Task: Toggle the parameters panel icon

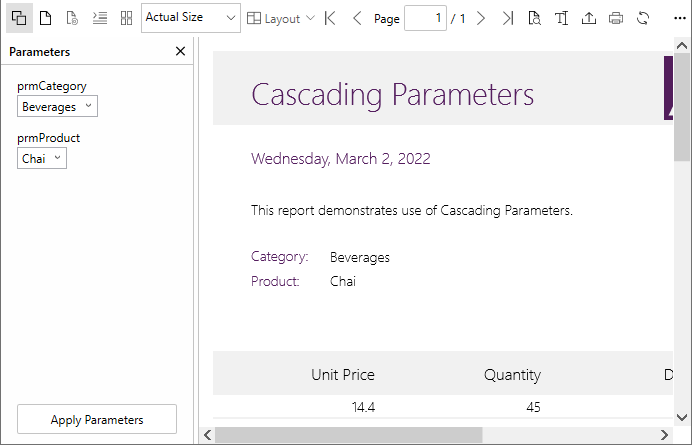Action: tap(18, 18)
